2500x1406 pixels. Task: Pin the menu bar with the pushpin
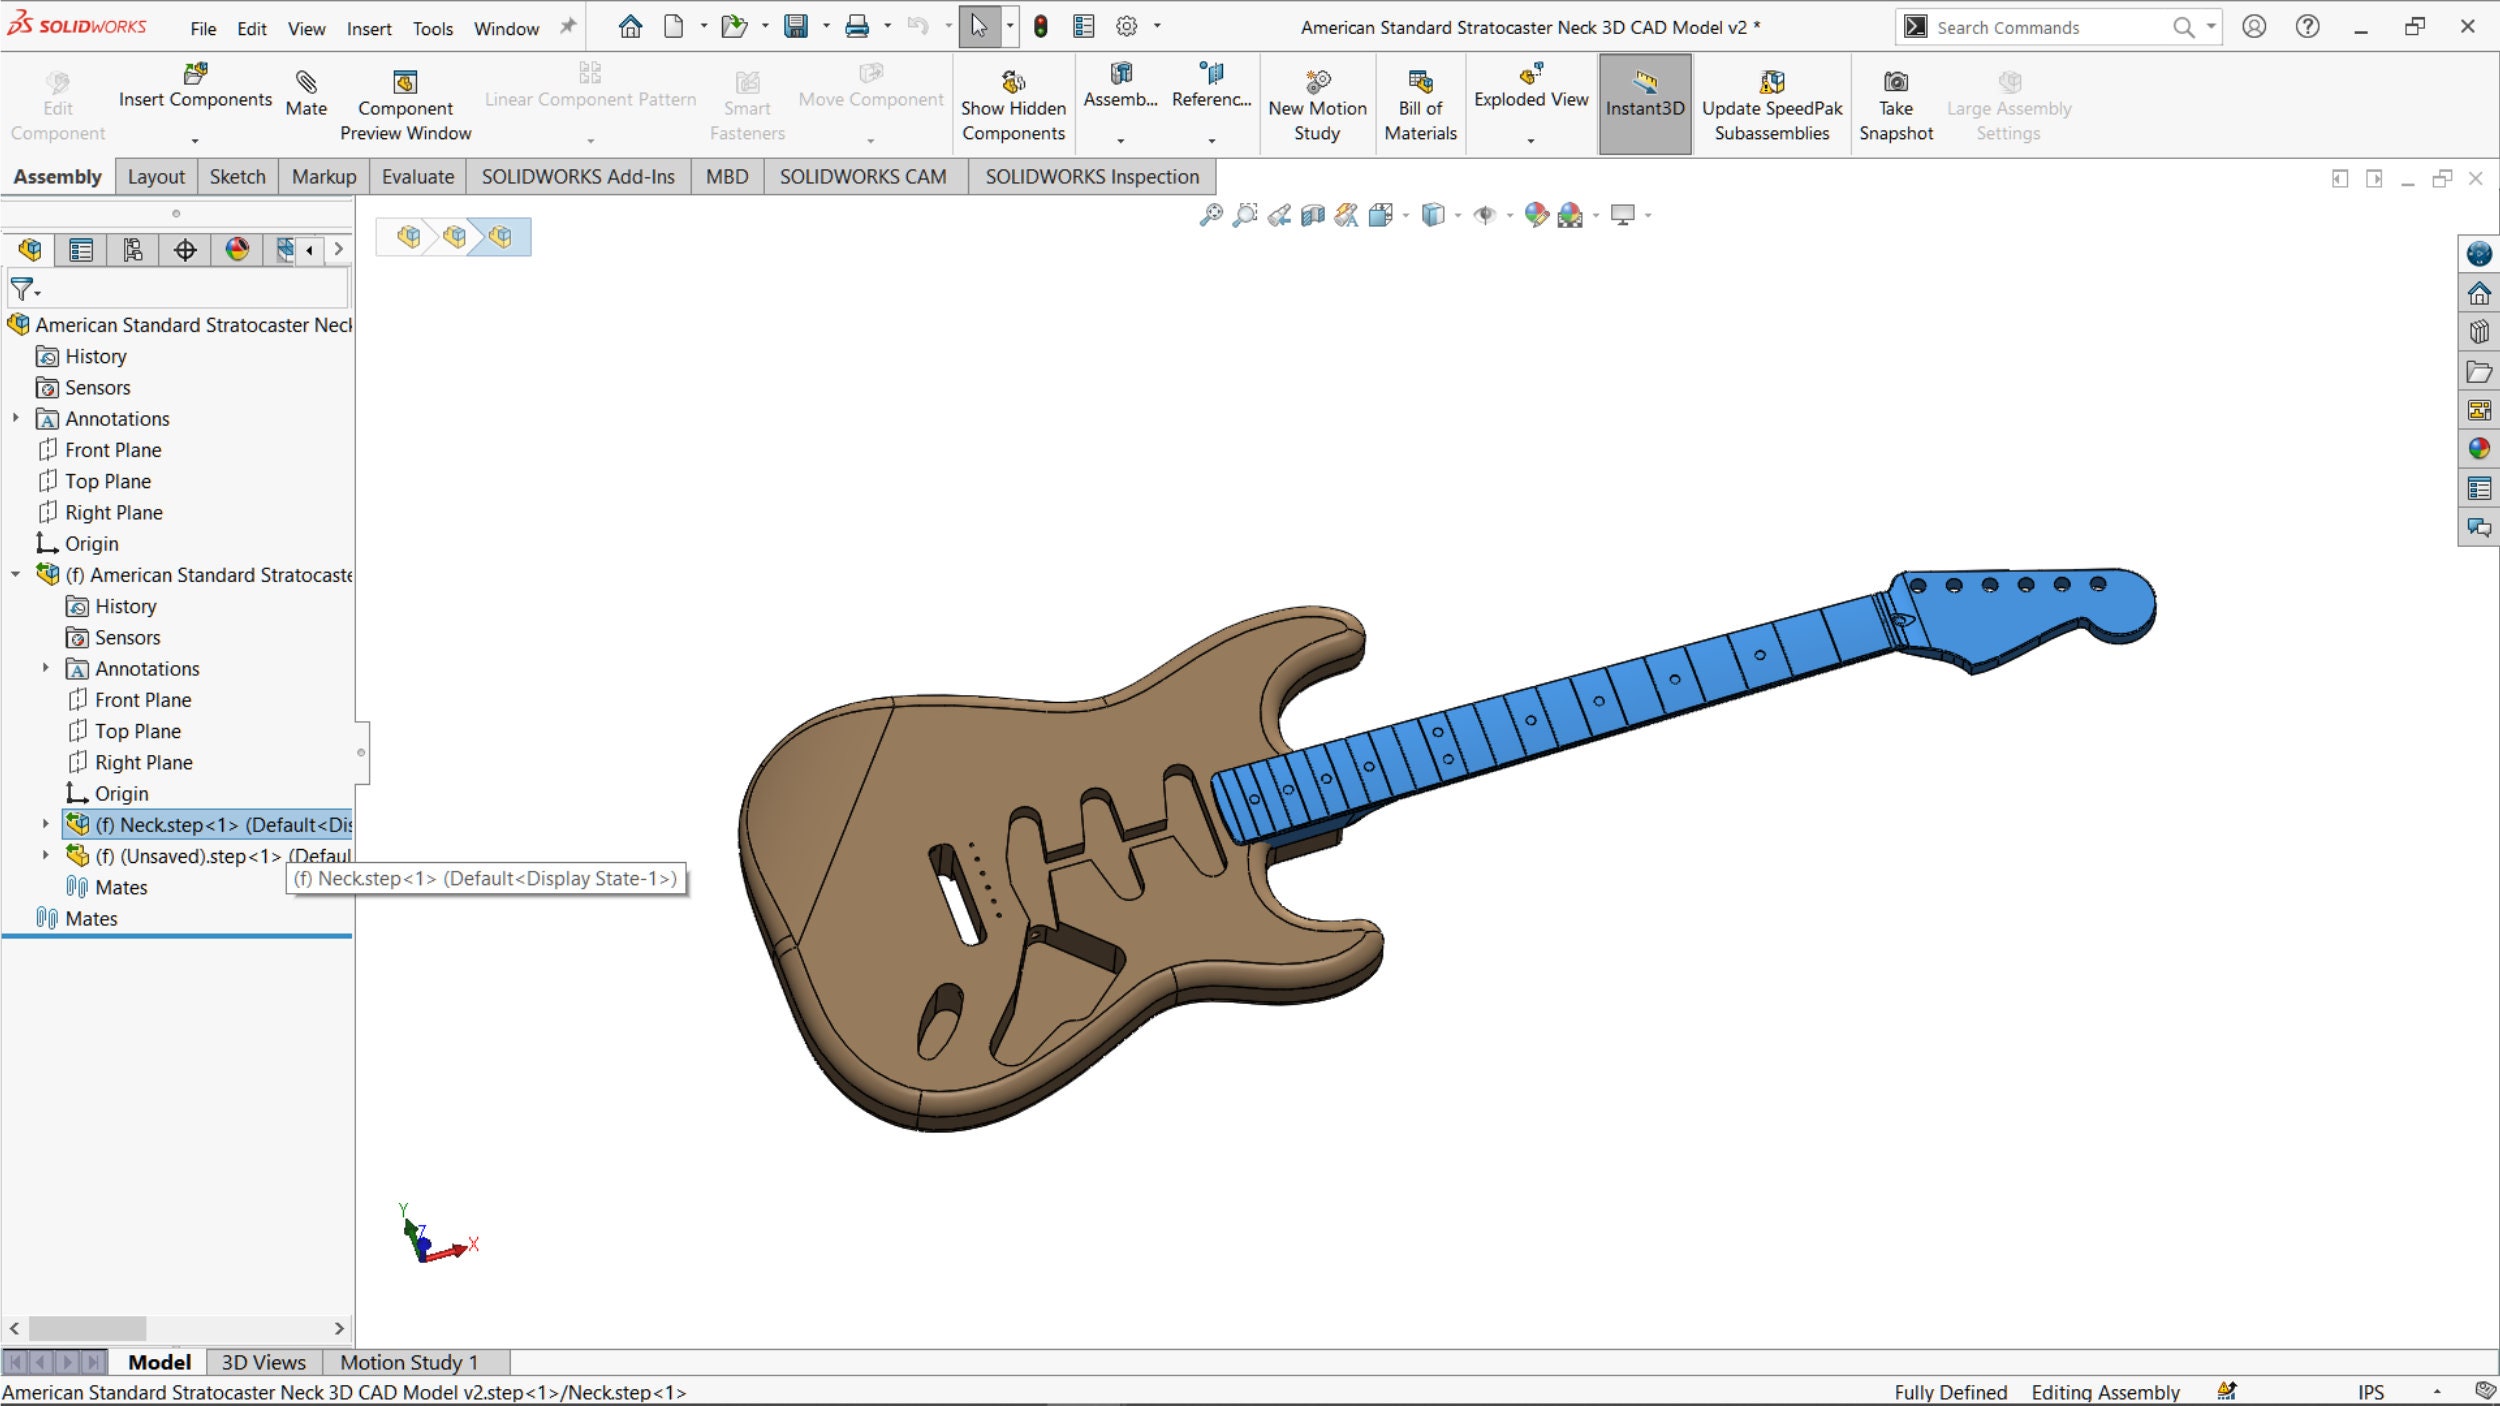[568, 27]
